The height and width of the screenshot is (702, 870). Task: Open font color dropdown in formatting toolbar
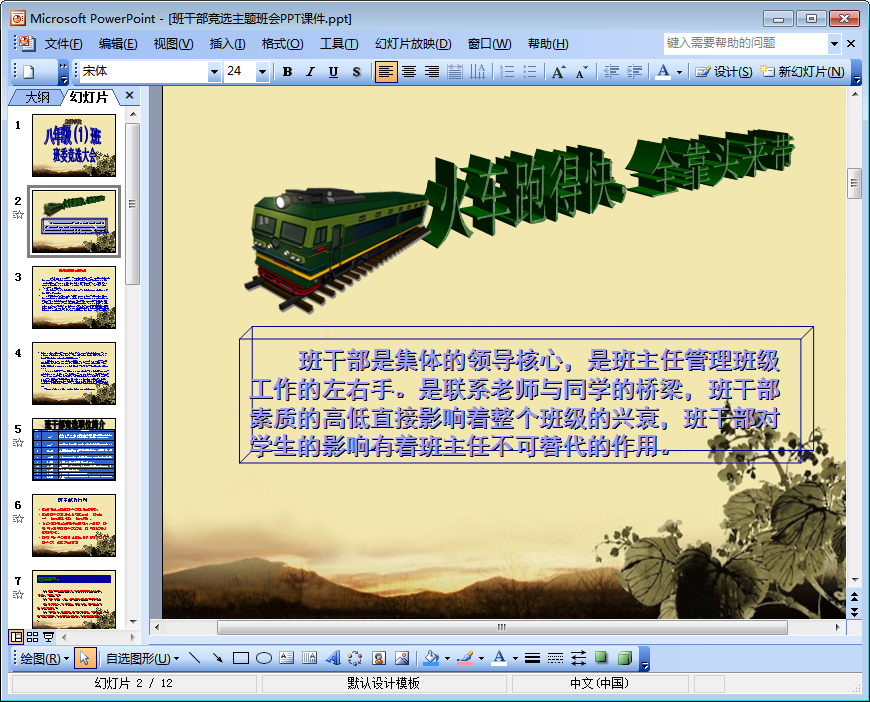[x=679, y=72]
